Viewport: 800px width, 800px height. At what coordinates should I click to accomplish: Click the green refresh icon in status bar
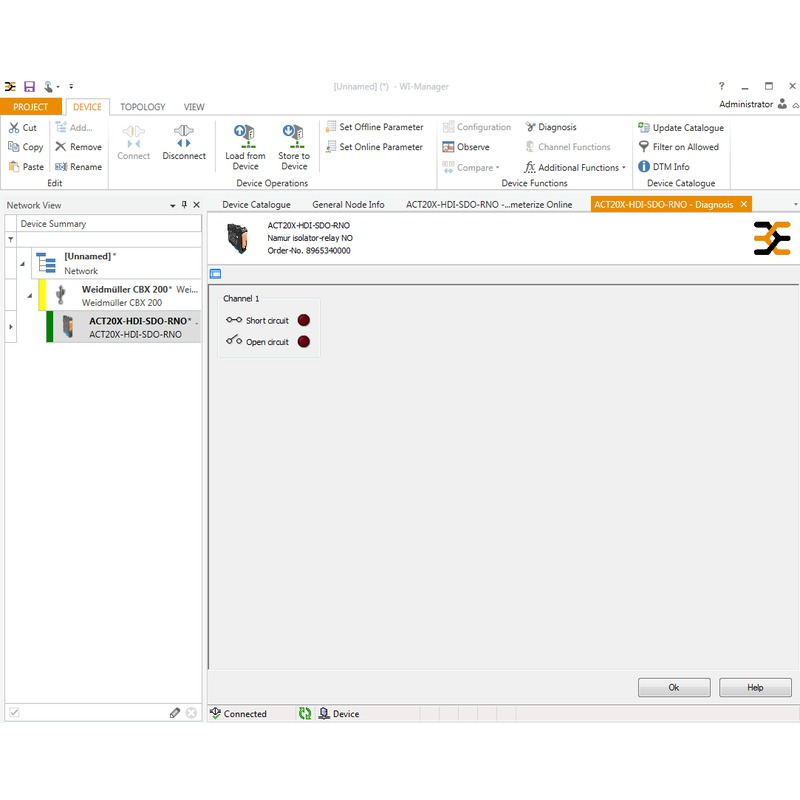pos(305,713)
